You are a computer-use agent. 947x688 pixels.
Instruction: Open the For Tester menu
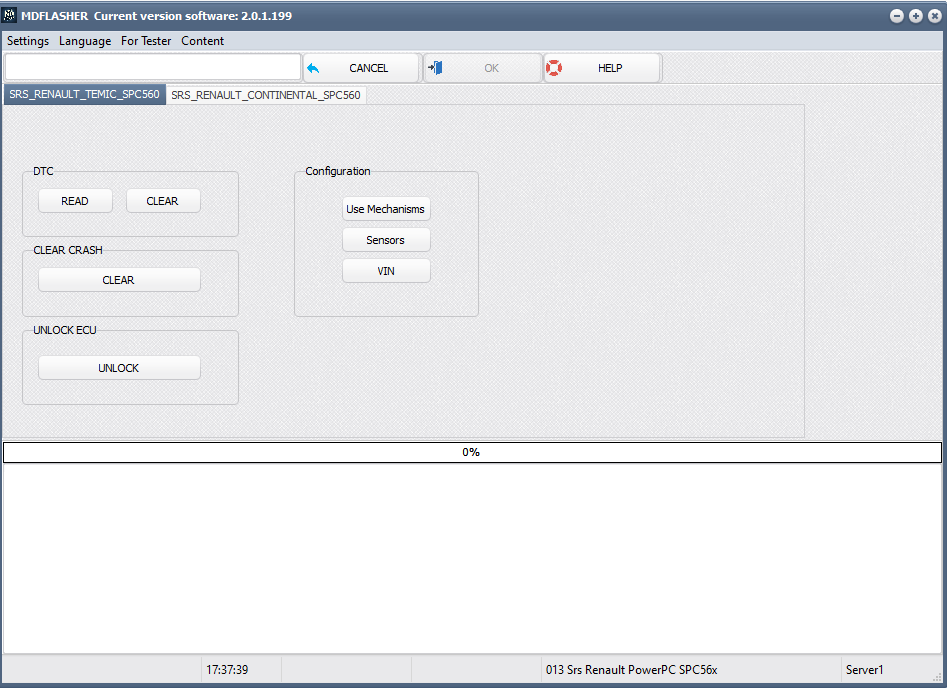coord(146,41)
